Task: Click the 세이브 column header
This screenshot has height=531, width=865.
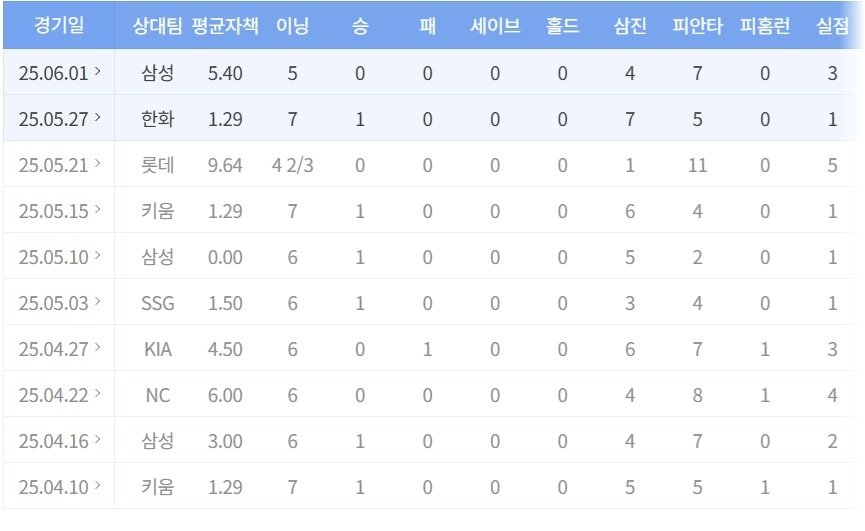Action: click(x=494, y=26)
